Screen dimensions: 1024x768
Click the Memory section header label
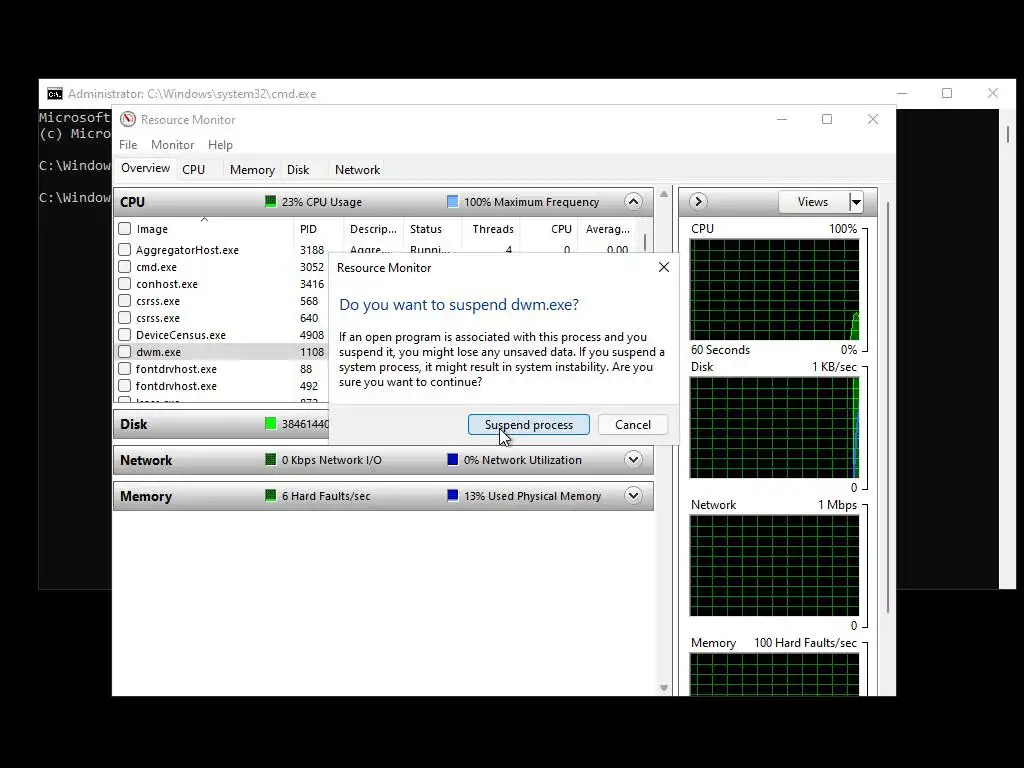point(146,496)
